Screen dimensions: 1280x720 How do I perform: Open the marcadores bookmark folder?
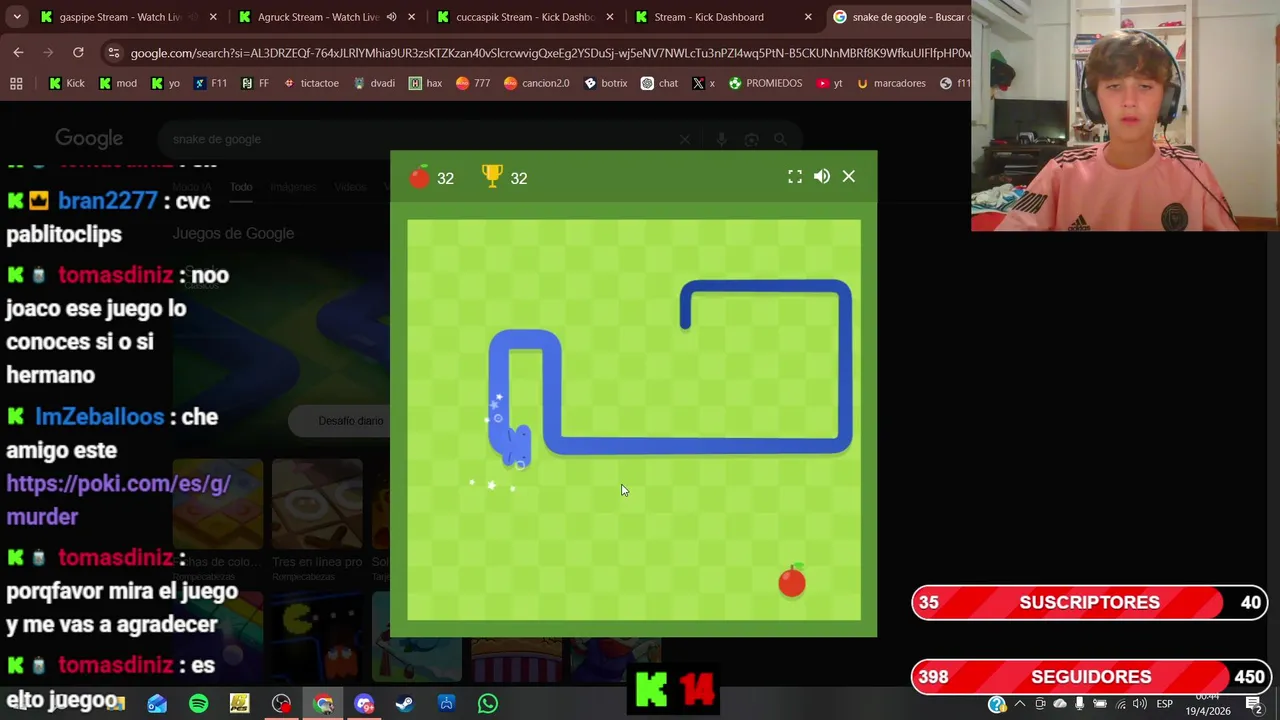(x=891, y=83)
